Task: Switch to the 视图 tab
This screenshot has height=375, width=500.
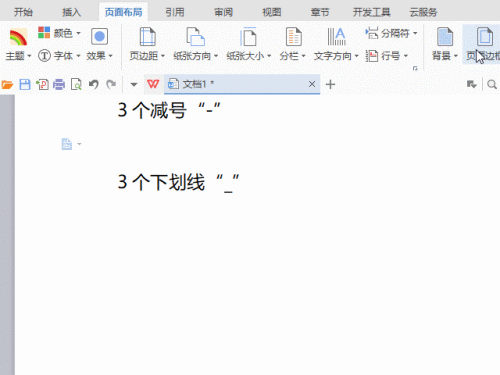Action: [x=272, y=12]
